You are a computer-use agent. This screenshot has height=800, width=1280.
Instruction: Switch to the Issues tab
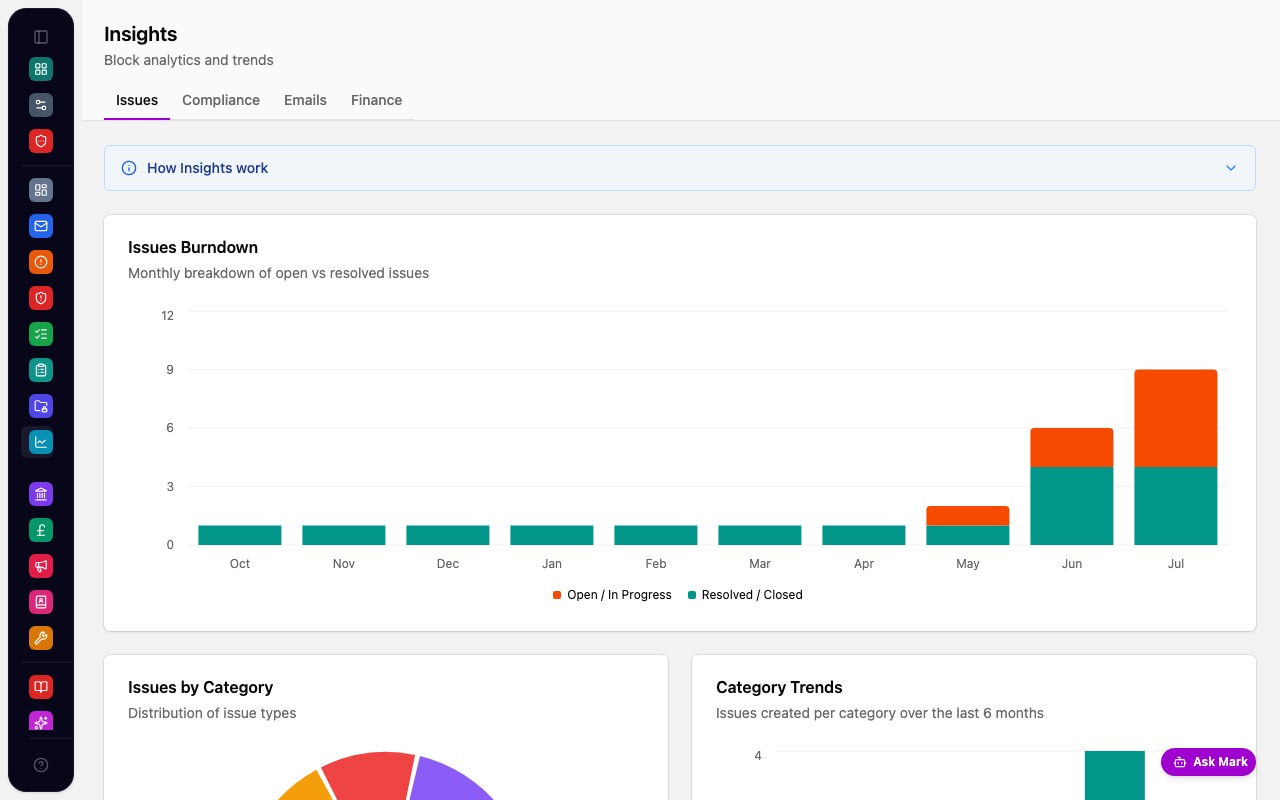click(x=137, y=100)
